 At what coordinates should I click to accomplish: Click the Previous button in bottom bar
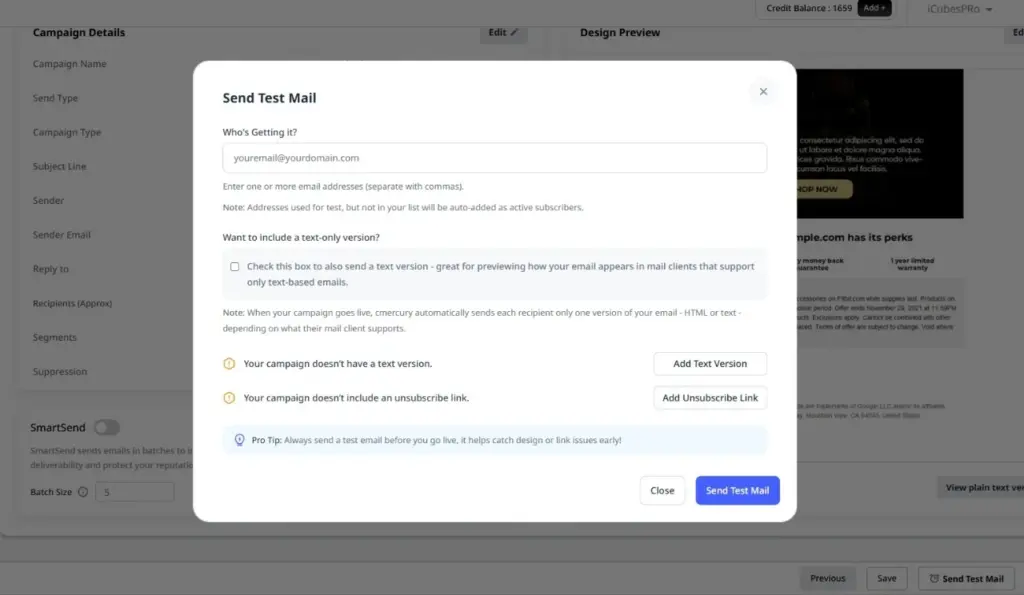pyautogui.click(x=827, y=578)
